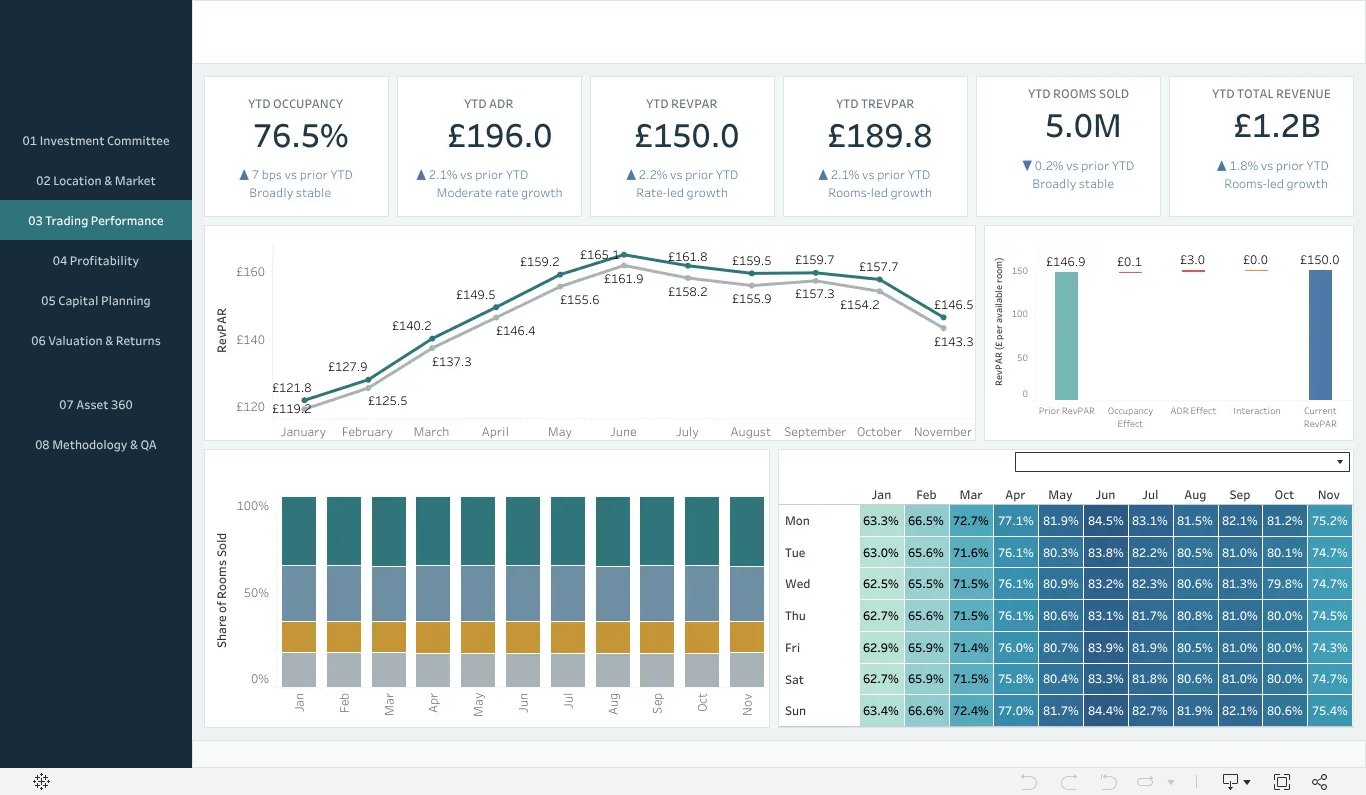1366x795 pixels.
Task: Click the Occupancy Effect £0.1 label
Action: [x=1130, y=262]
